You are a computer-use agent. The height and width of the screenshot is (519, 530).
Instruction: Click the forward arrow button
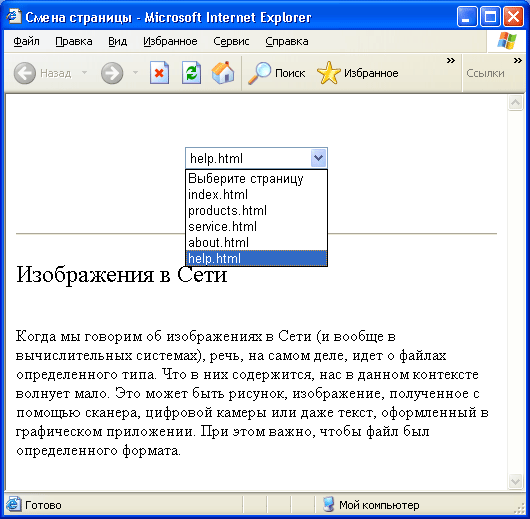112,73
